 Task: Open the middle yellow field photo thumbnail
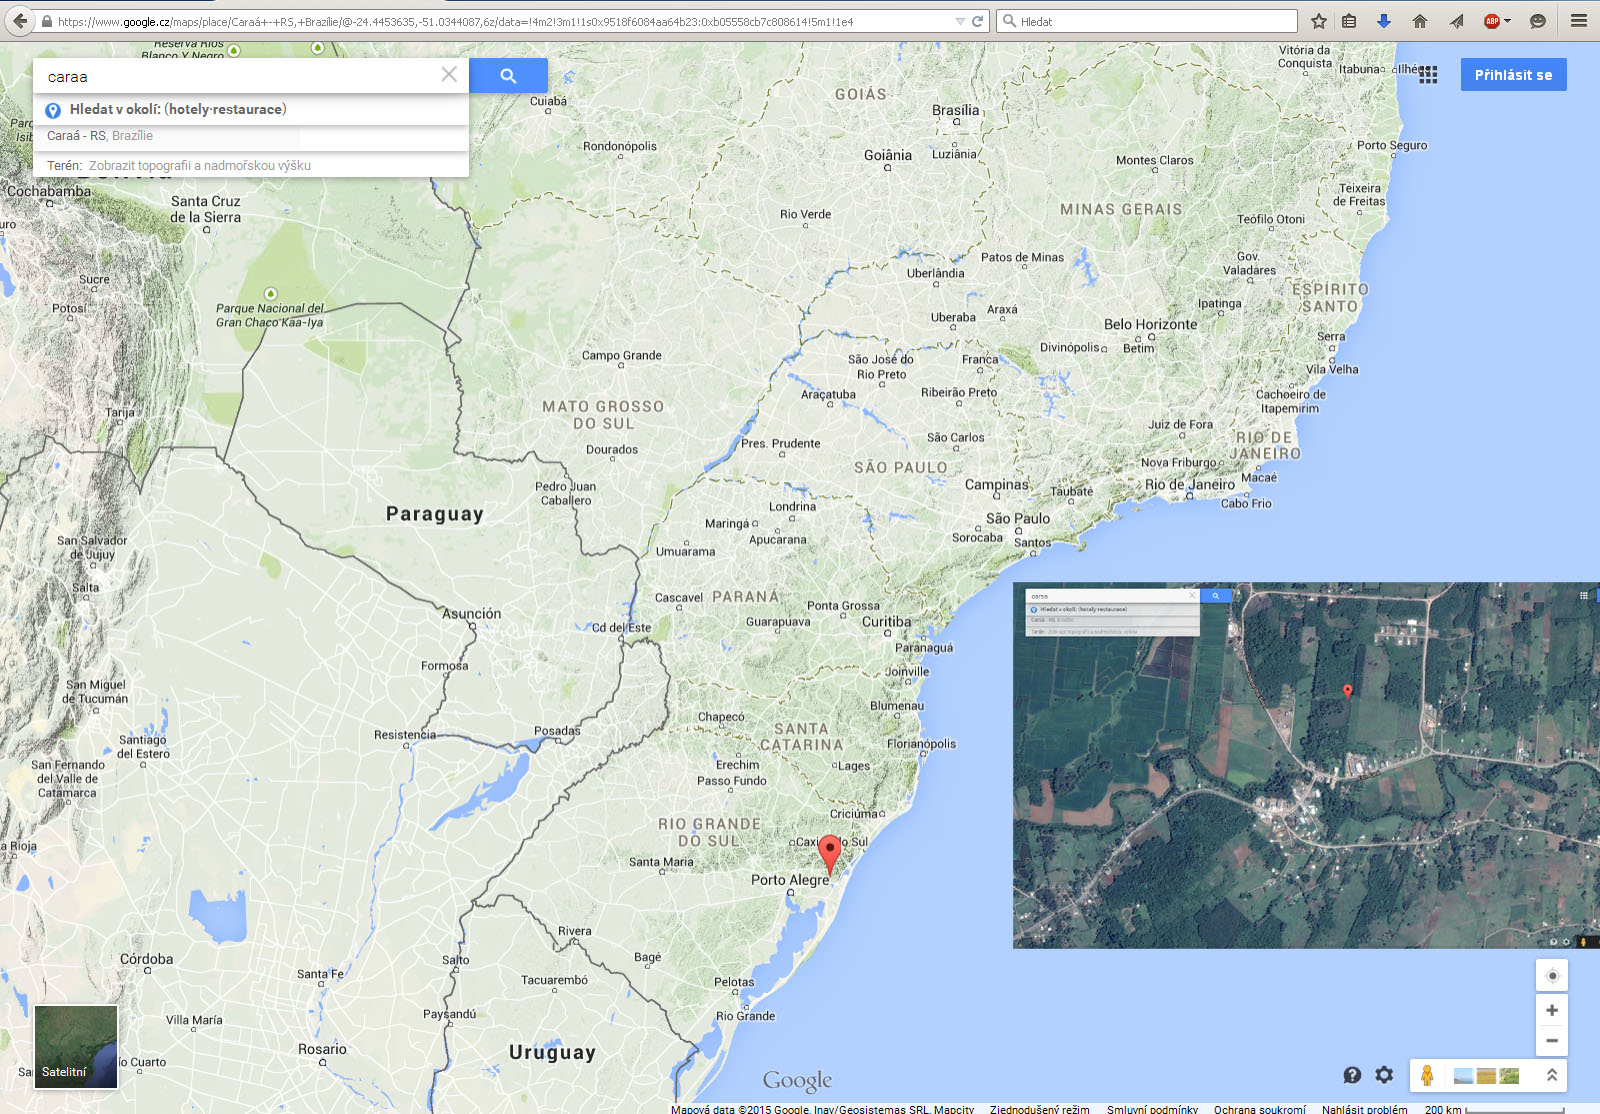click(x=1486, y=1076)
